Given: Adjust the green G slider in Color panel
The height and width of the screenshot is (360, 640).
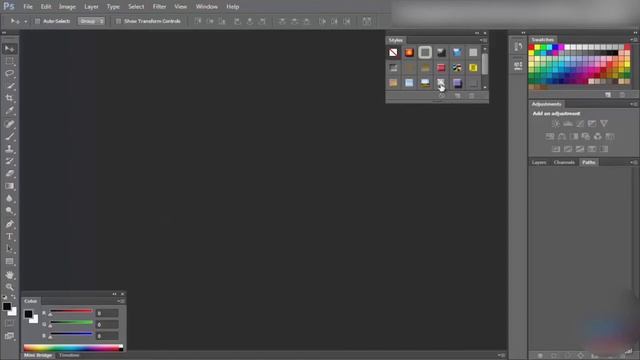Looking at the screenshot, I should click(71, 324).
